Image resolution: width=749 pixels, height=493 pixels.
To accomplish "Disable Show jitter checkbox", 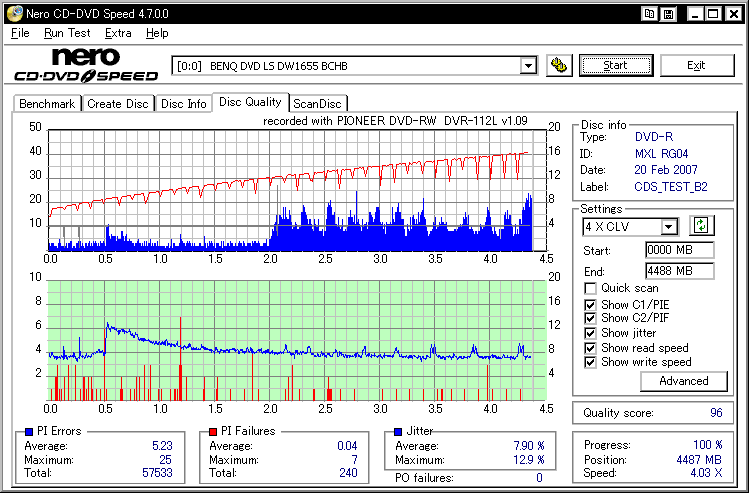I will click(x=590, y=333).
